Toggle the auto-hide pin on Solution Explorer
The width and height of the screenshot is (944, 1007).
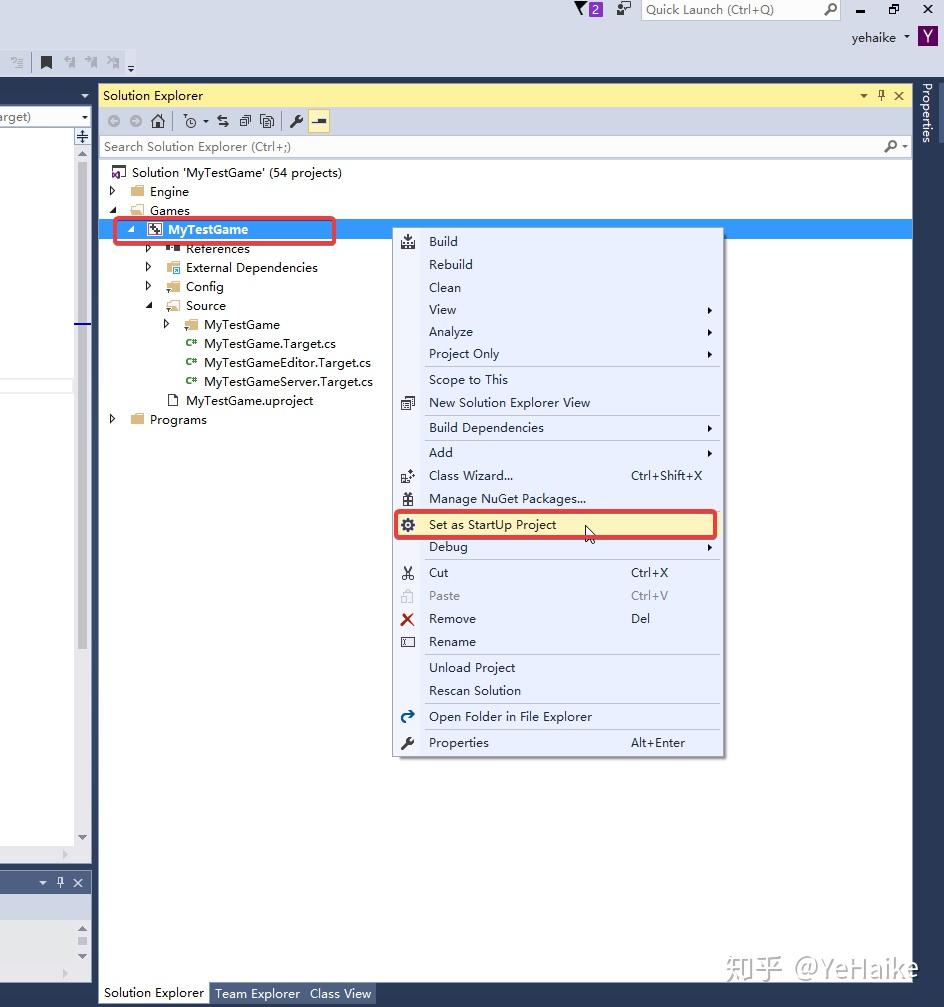point(882,96)
